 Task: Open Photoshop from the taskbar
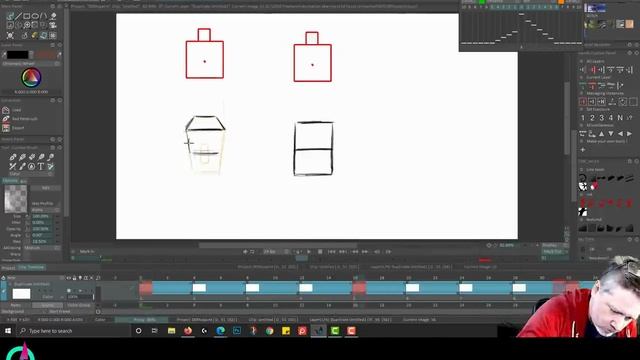point(237,331)
